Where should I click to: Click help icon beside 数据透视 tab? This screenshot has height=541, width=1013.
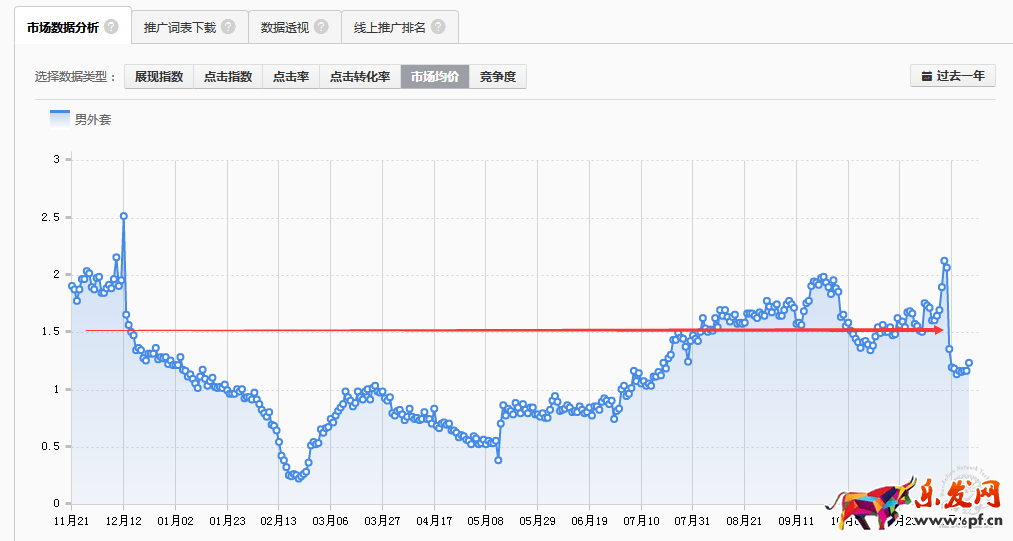point(321,27)
